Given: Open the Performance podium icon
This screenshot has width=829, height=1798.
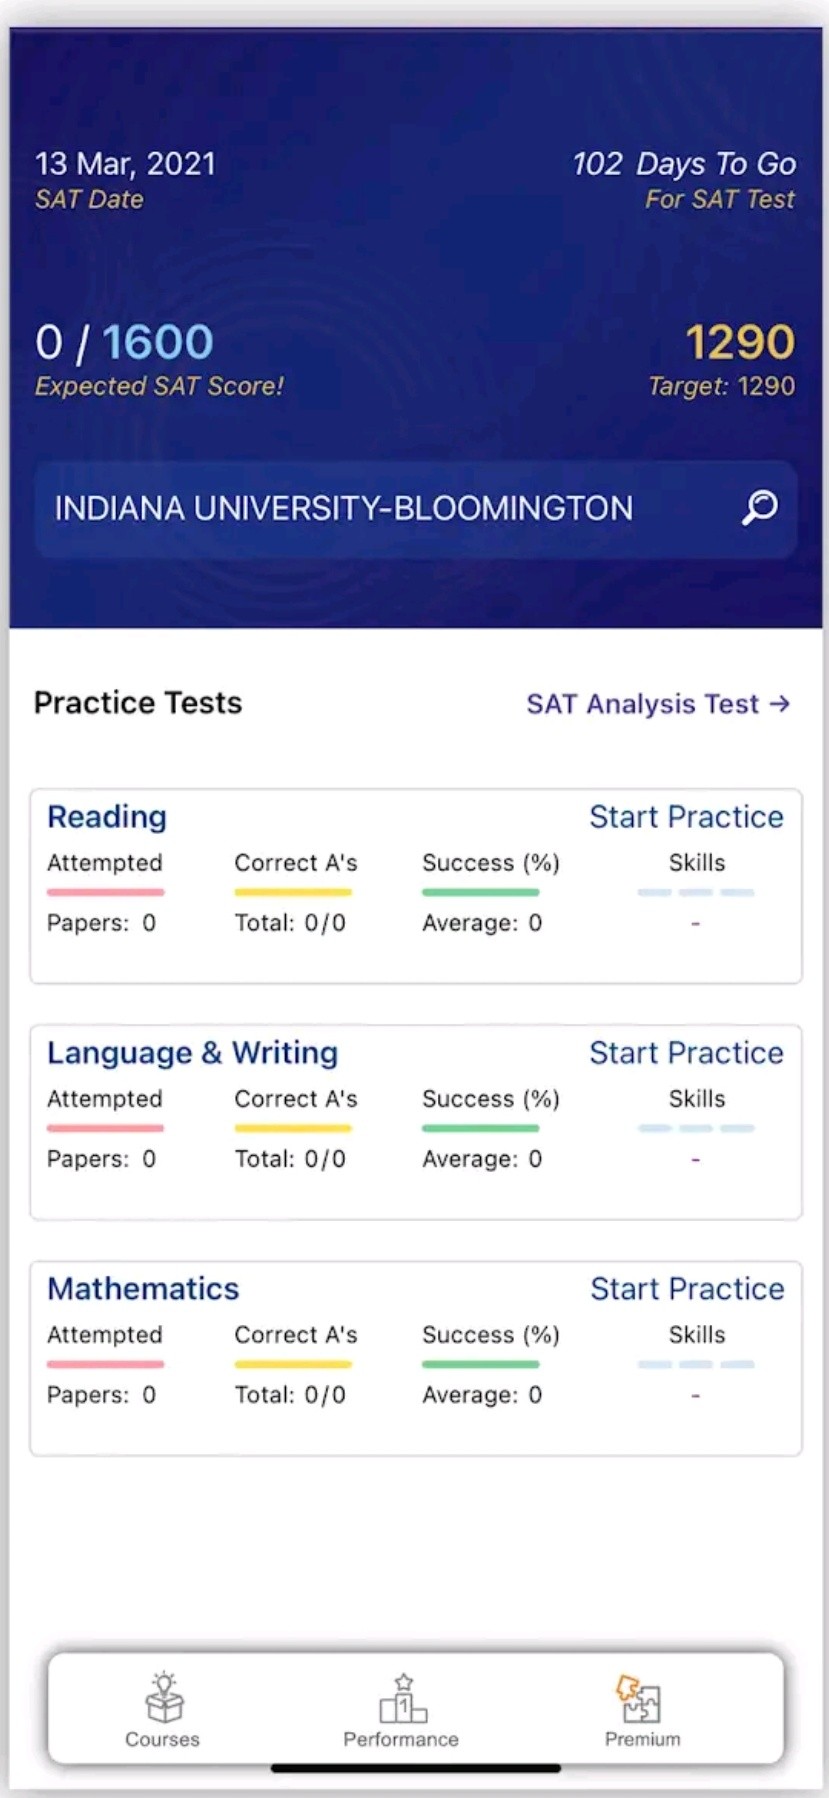Looking at the screenshot, I should pyautogui.click(x=402, y=1698).
